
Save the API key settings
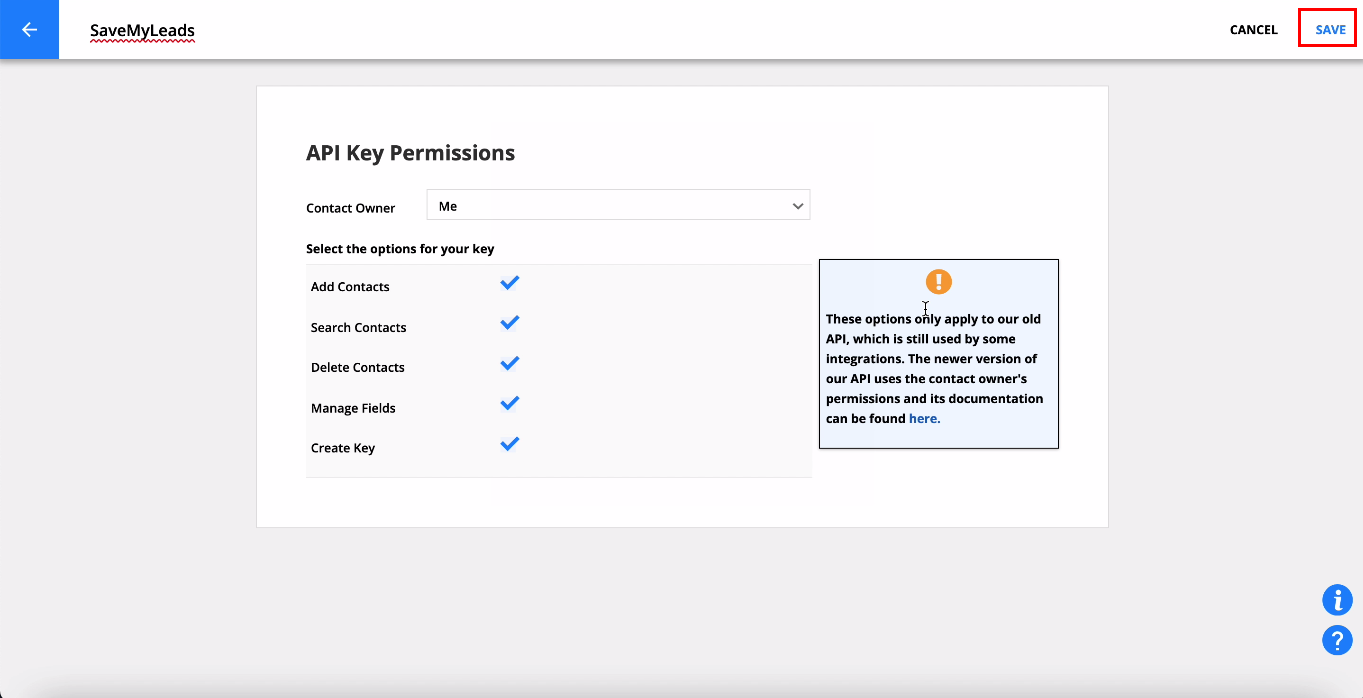[1330, 29]
